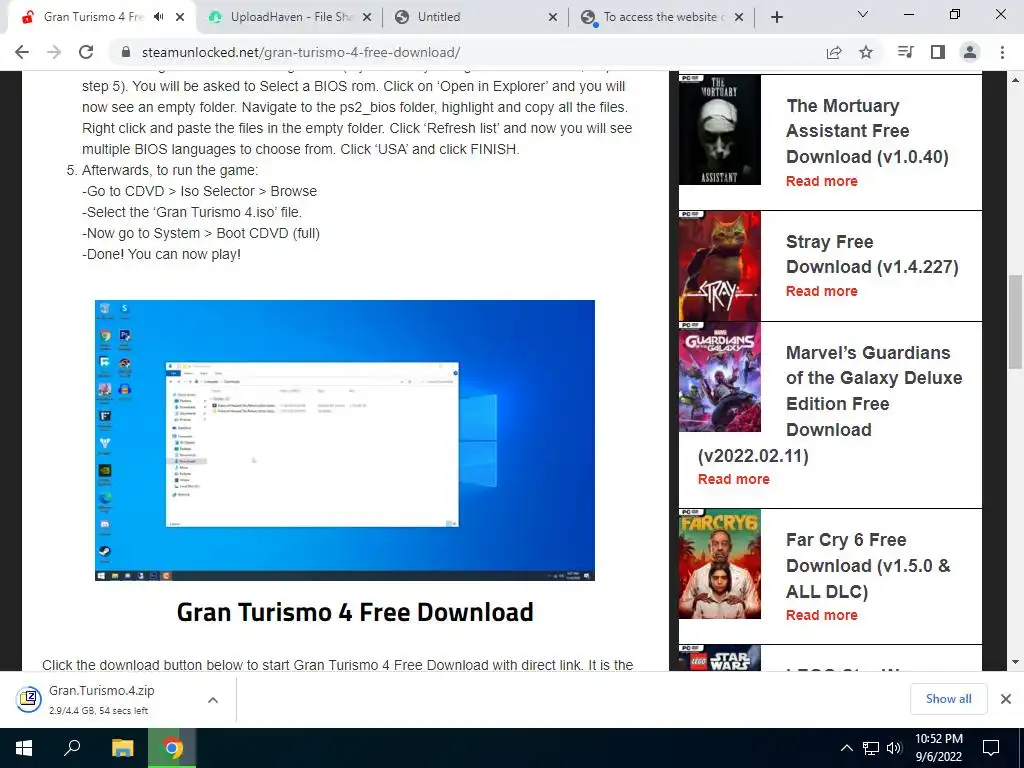Toggle the Chrome side panel
The width and height of the screenshot is (1024, 768).
938,52
